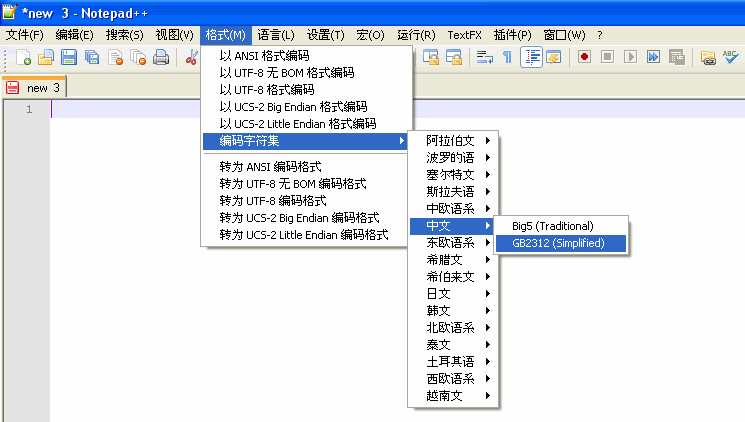Open the 编辑(E) menu

point(74,35)
